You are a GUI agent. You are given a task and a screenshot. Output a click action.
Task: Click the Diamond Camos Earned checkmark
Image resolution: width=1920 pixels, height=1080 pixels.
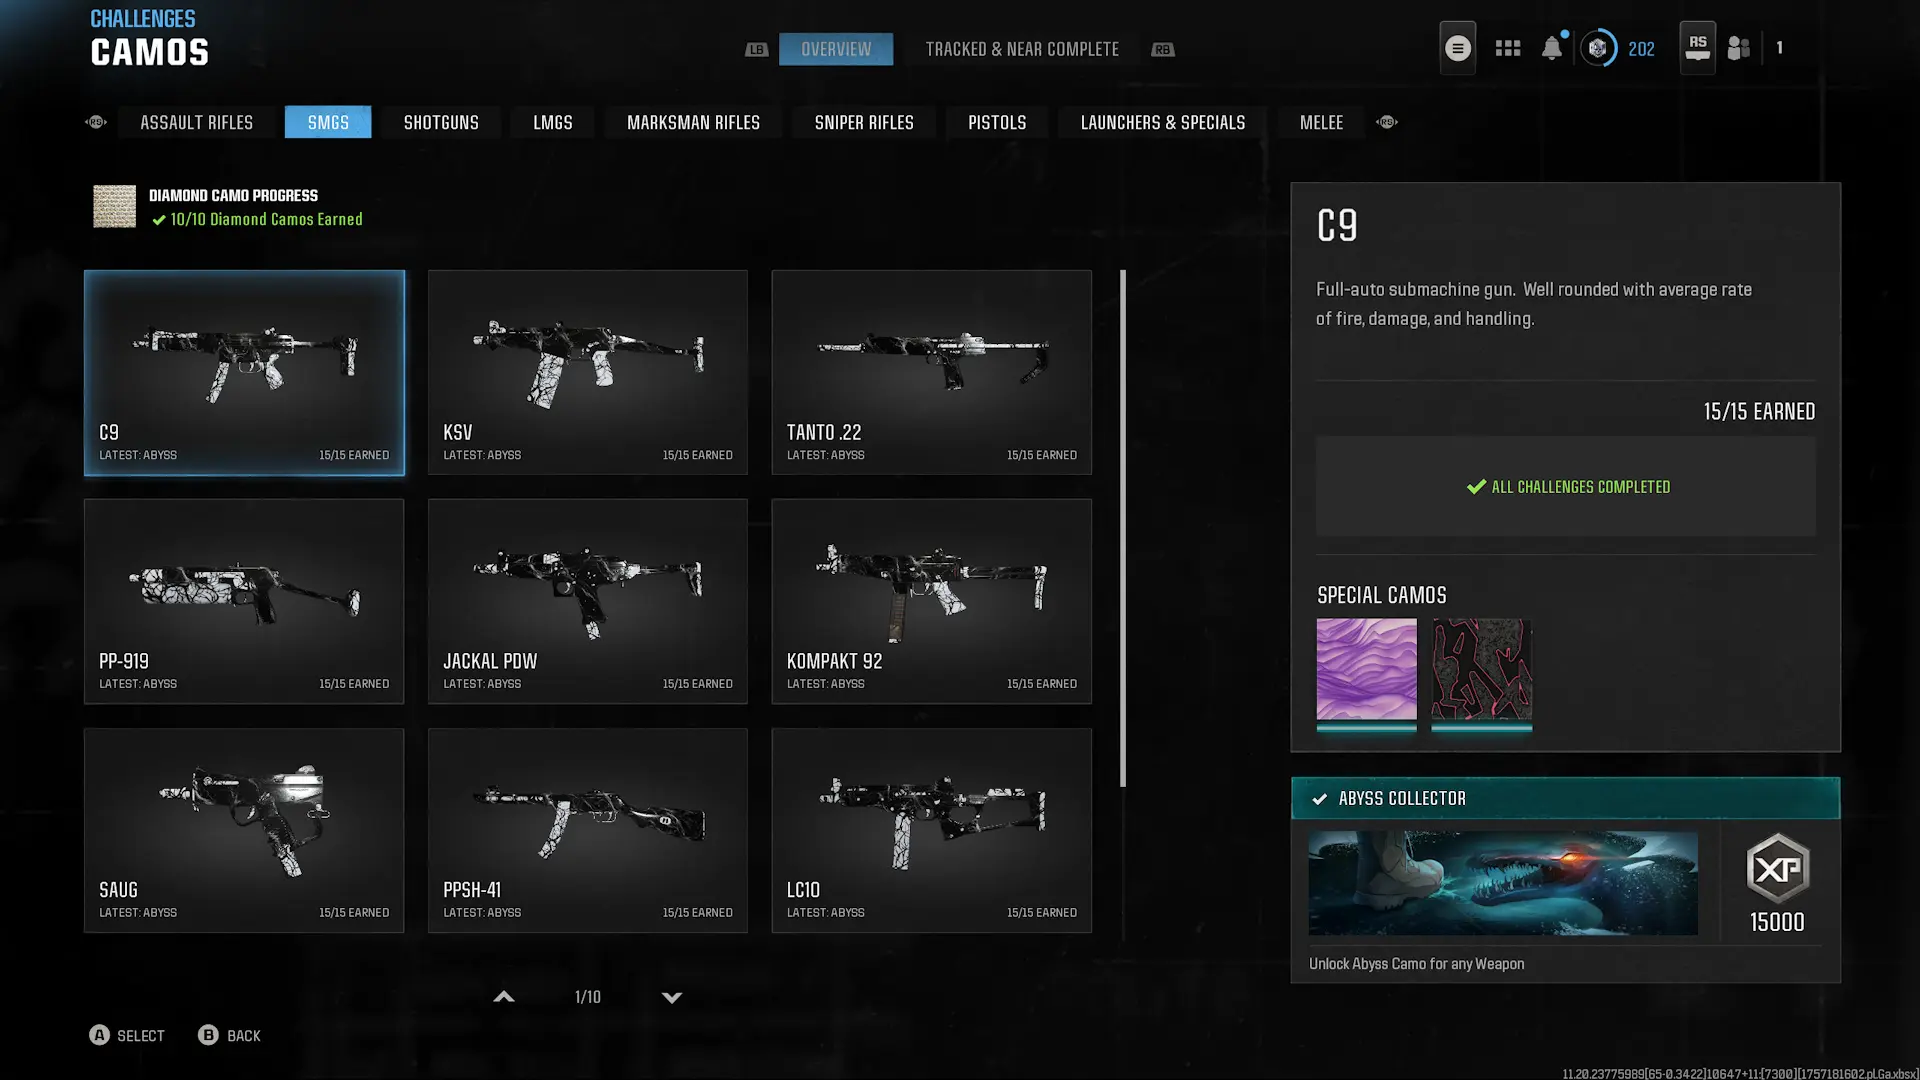159,220
